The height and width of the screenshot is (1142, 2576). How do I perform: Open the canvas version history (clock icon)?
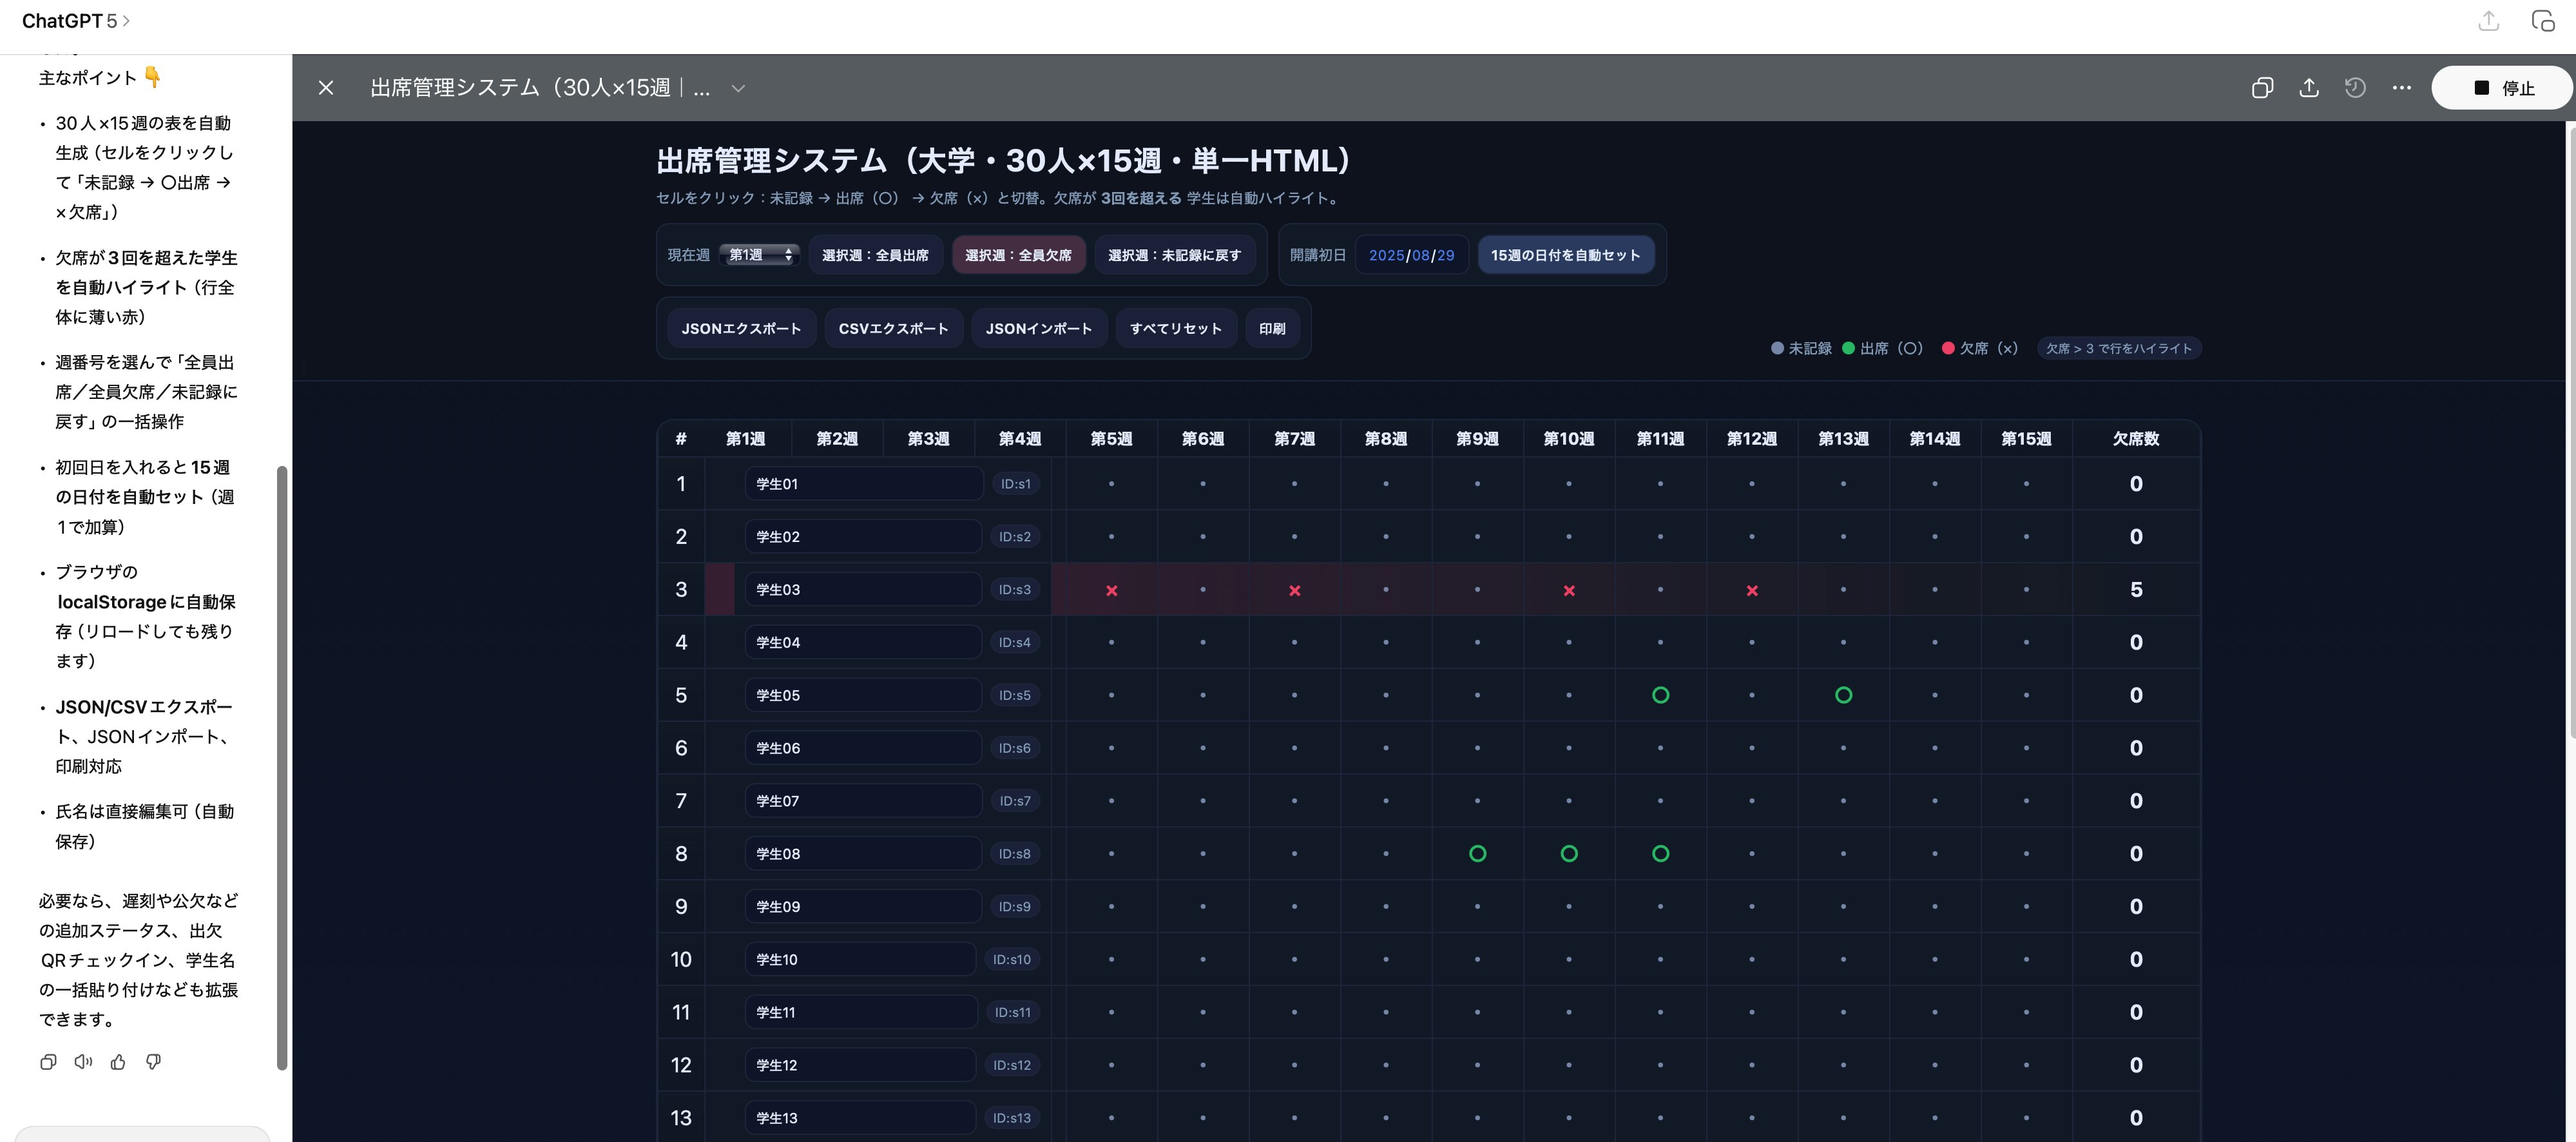2356,88
